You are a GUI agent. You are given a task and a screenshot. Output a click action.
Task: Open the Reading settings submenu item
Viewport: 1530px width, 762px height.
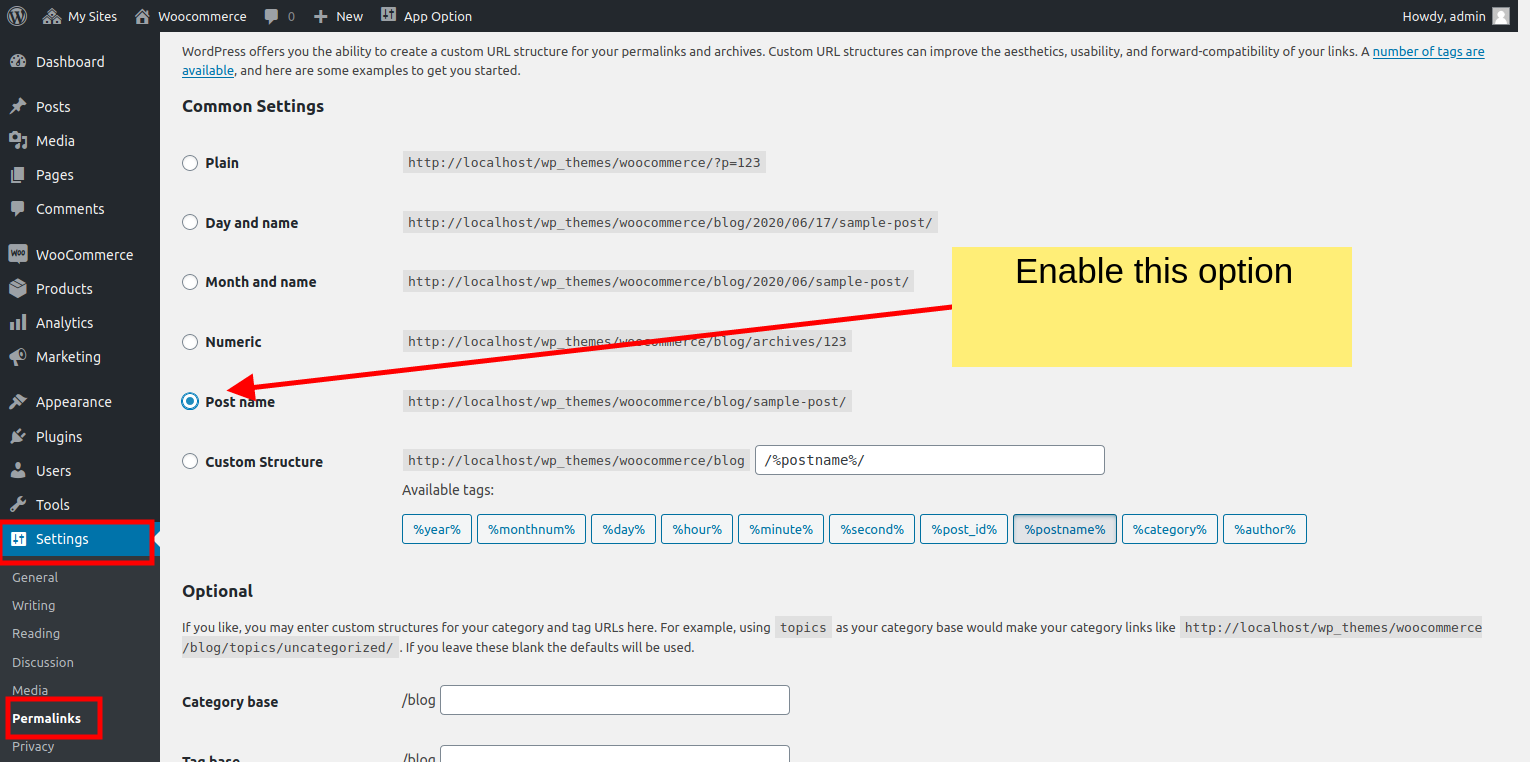pyautogui.click(x=36, y=633)
